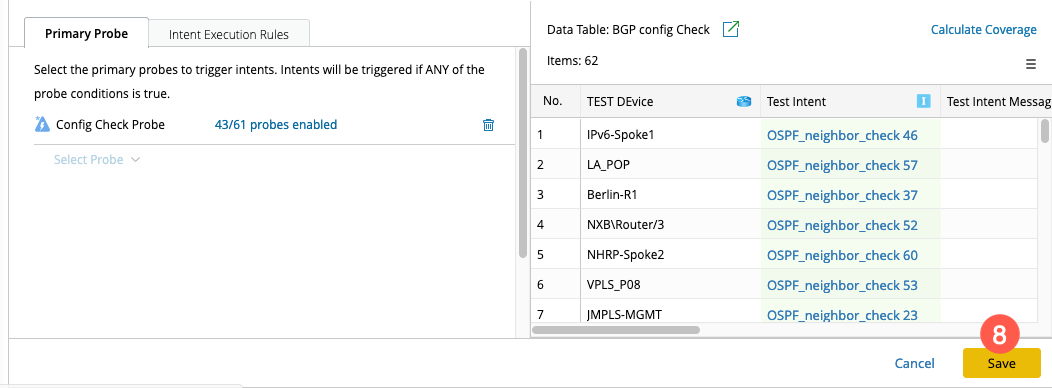Screen dimensions: 1052x388
Task: Click the Config Check Probe lightning icon
Action: pyautogui.click(x=42, y=124)
